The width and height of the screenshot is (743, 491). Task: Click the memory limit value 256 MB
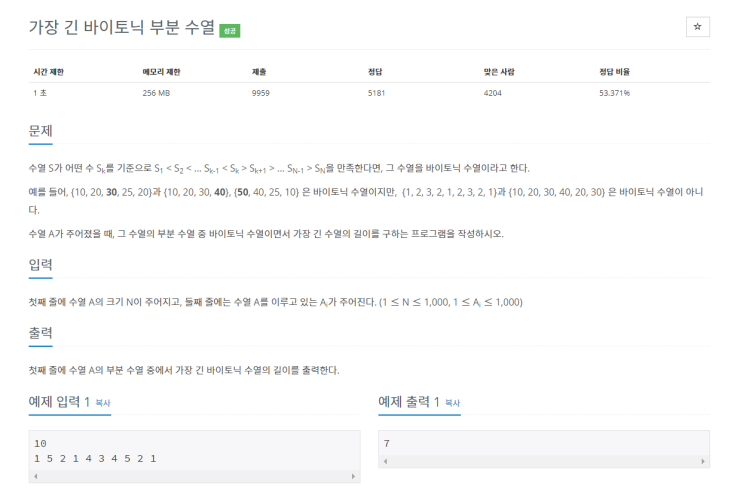(156, 93)
